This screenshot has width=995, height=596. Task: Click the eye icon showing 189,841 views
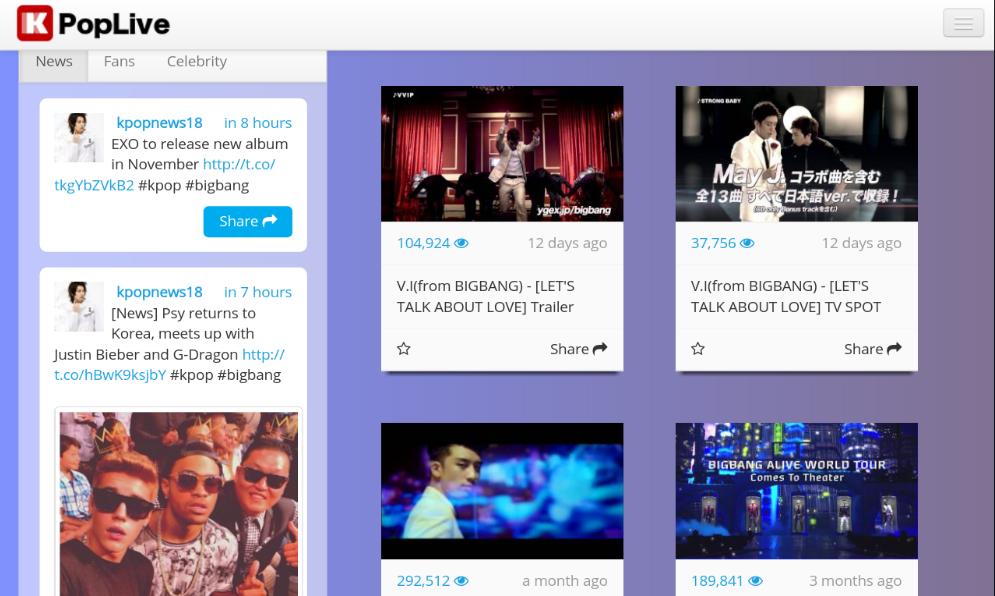coord(755,580)
